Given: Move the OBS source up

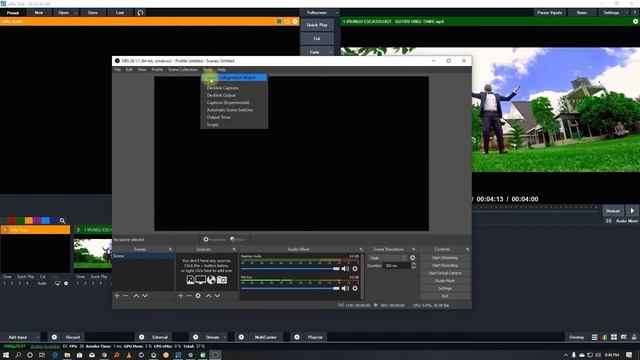Looking at the screenshot, I should pos(209,296).
